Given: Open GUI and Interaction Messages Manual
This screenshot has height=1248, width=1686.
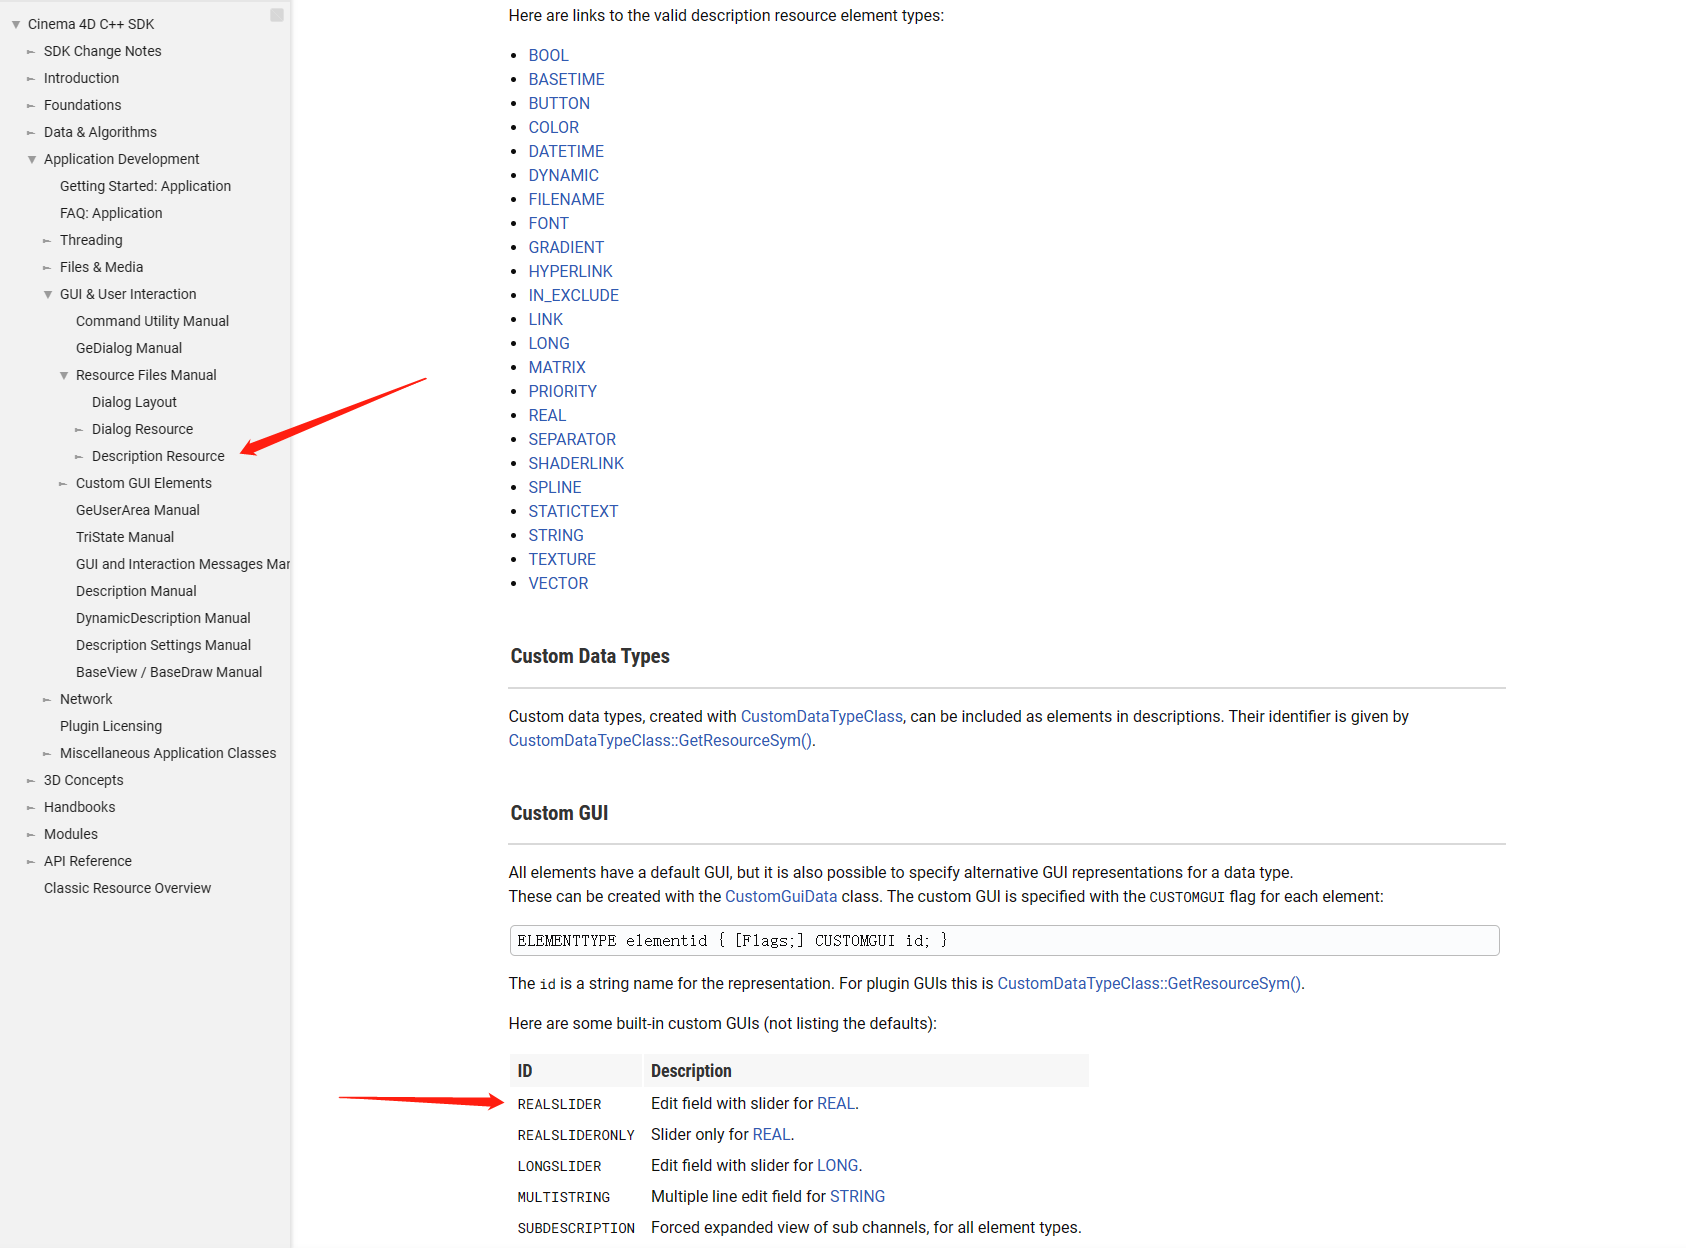Looking at the screenshot, I should (x=183, y=564).
